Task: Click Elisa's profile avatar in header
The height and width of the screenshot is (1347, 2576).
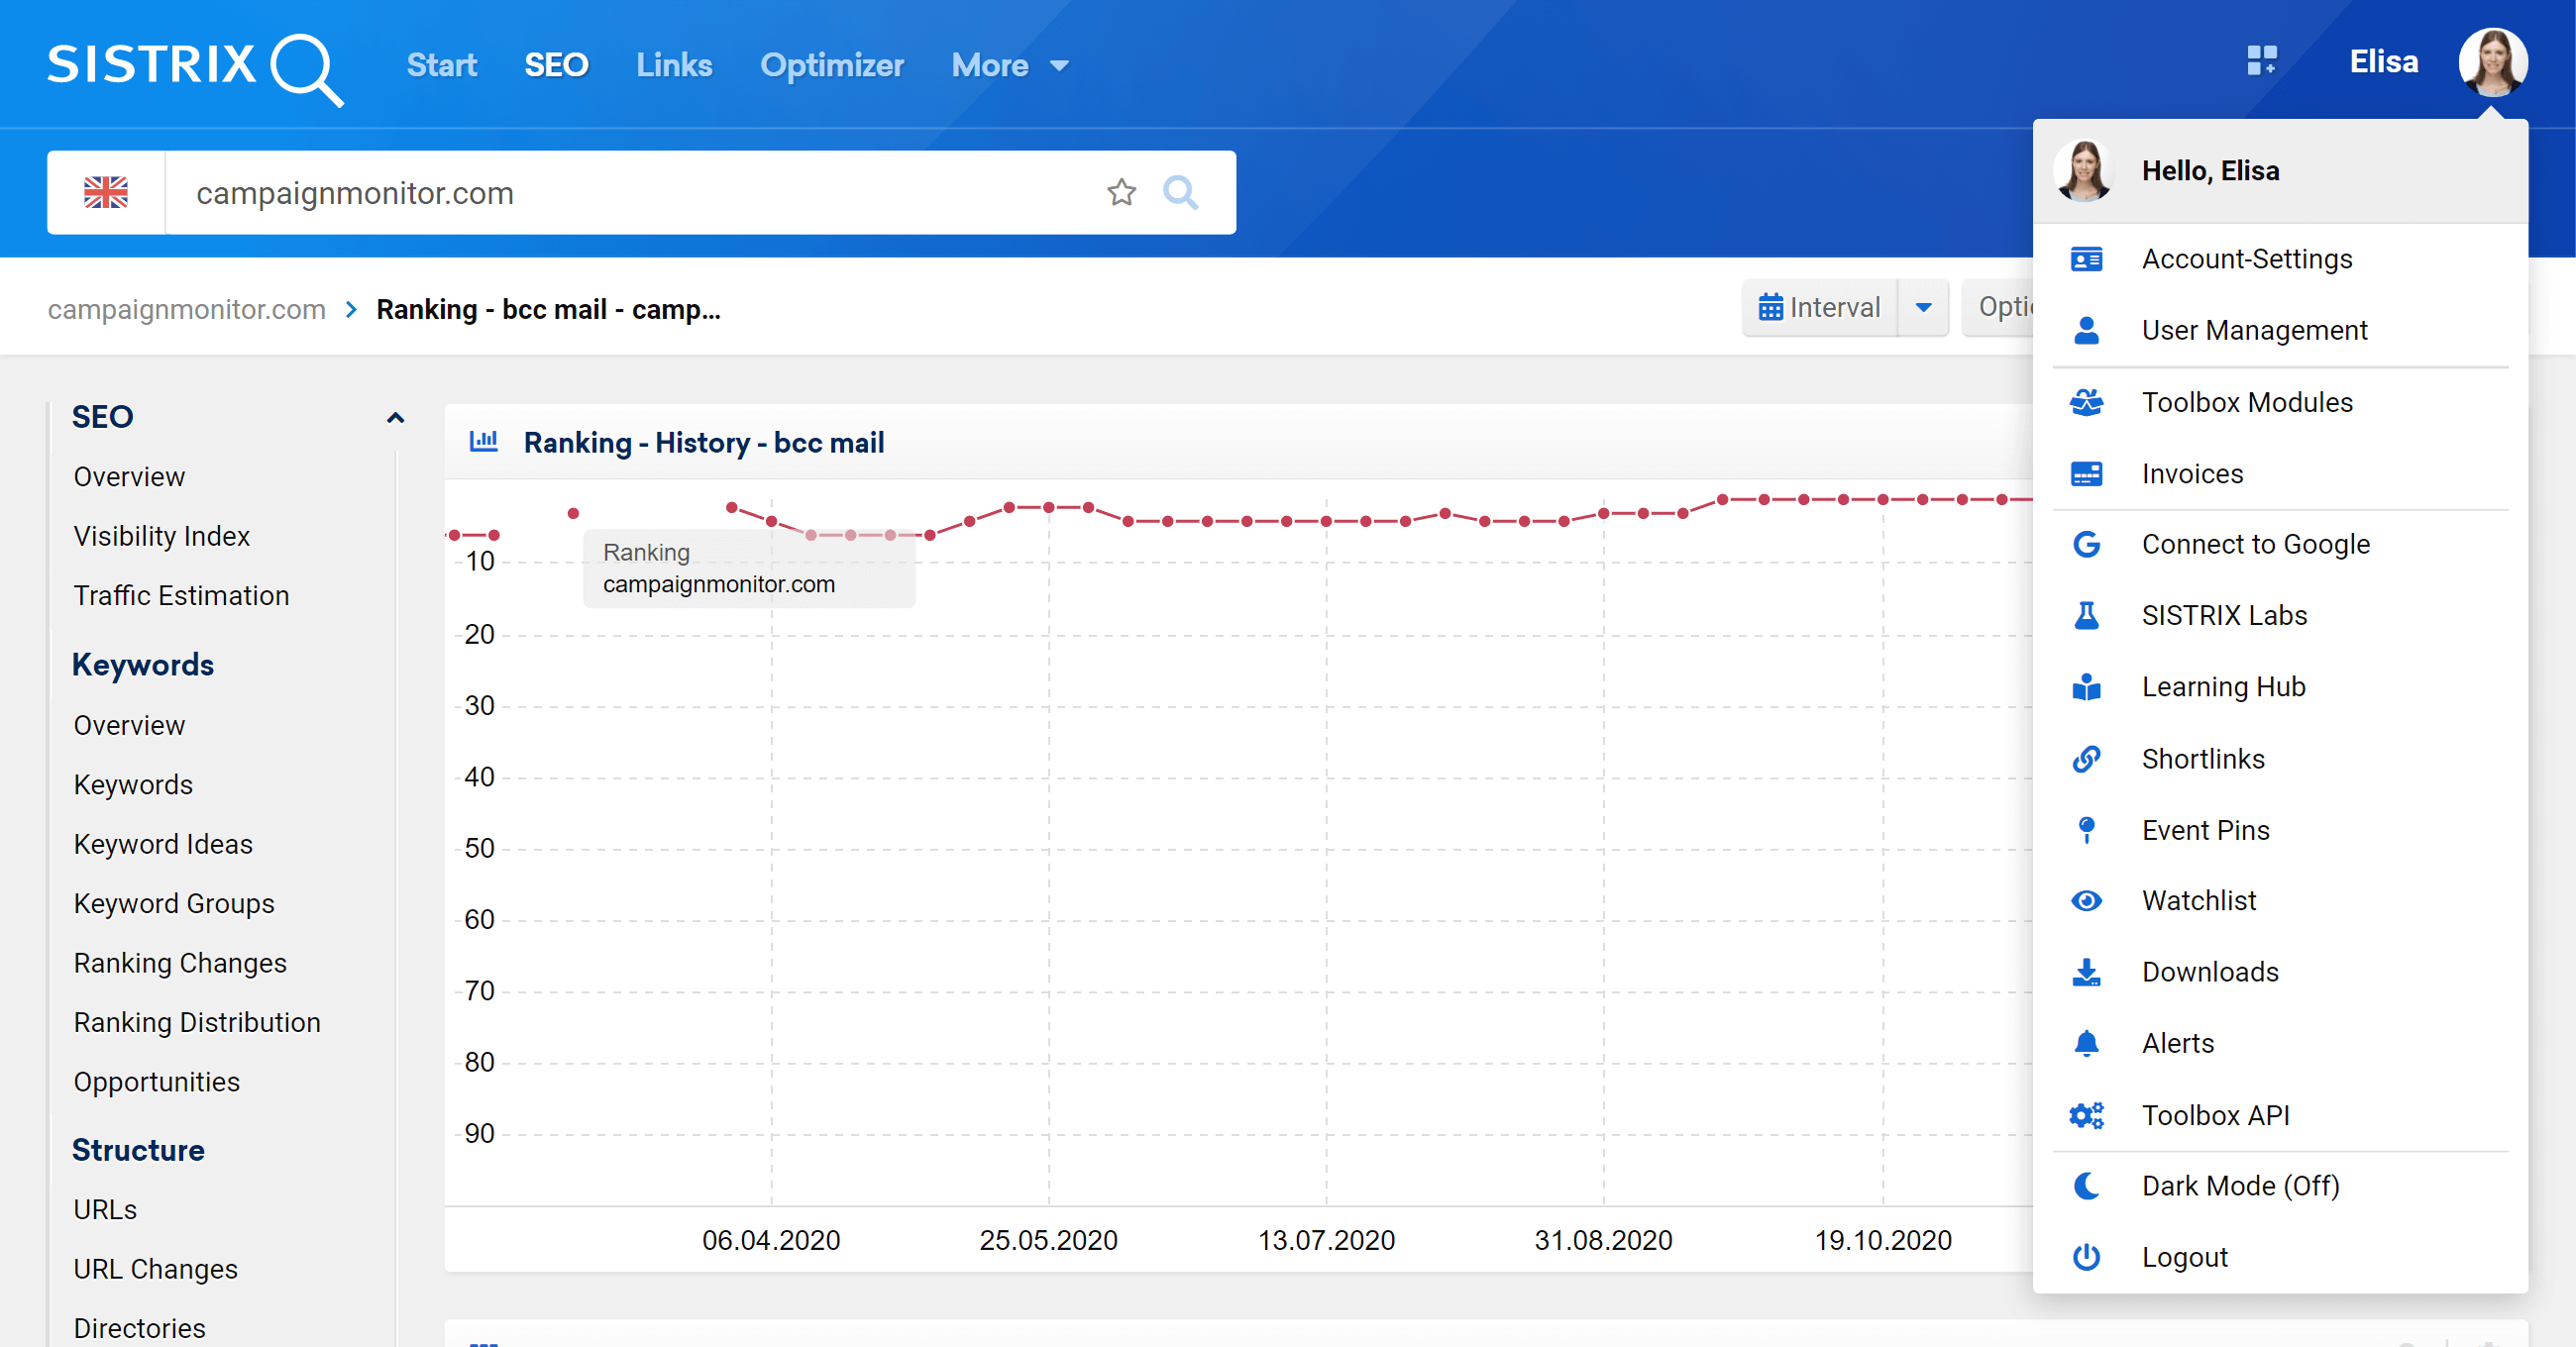Action: [x=2492, y=61]
